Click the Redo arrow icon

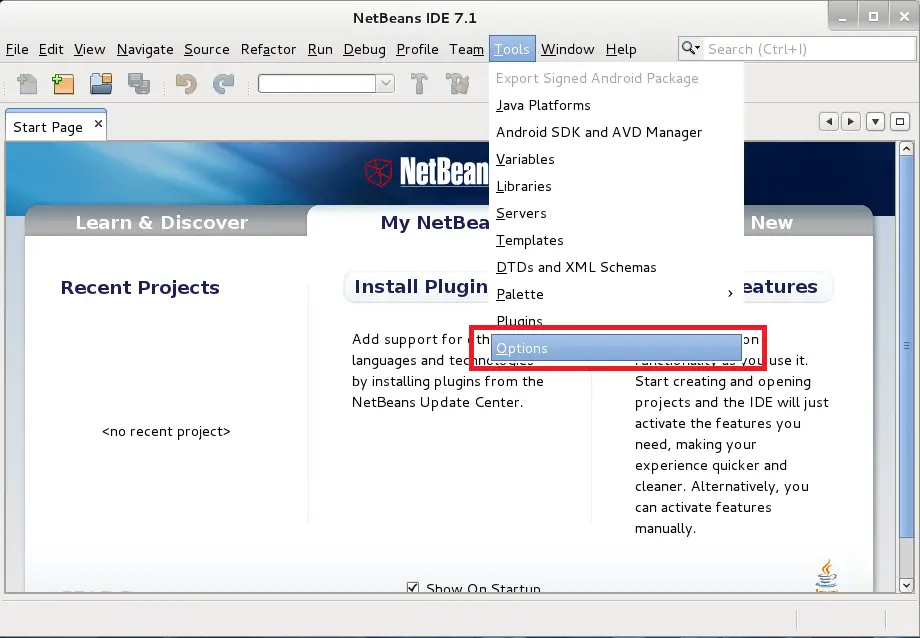224,84
